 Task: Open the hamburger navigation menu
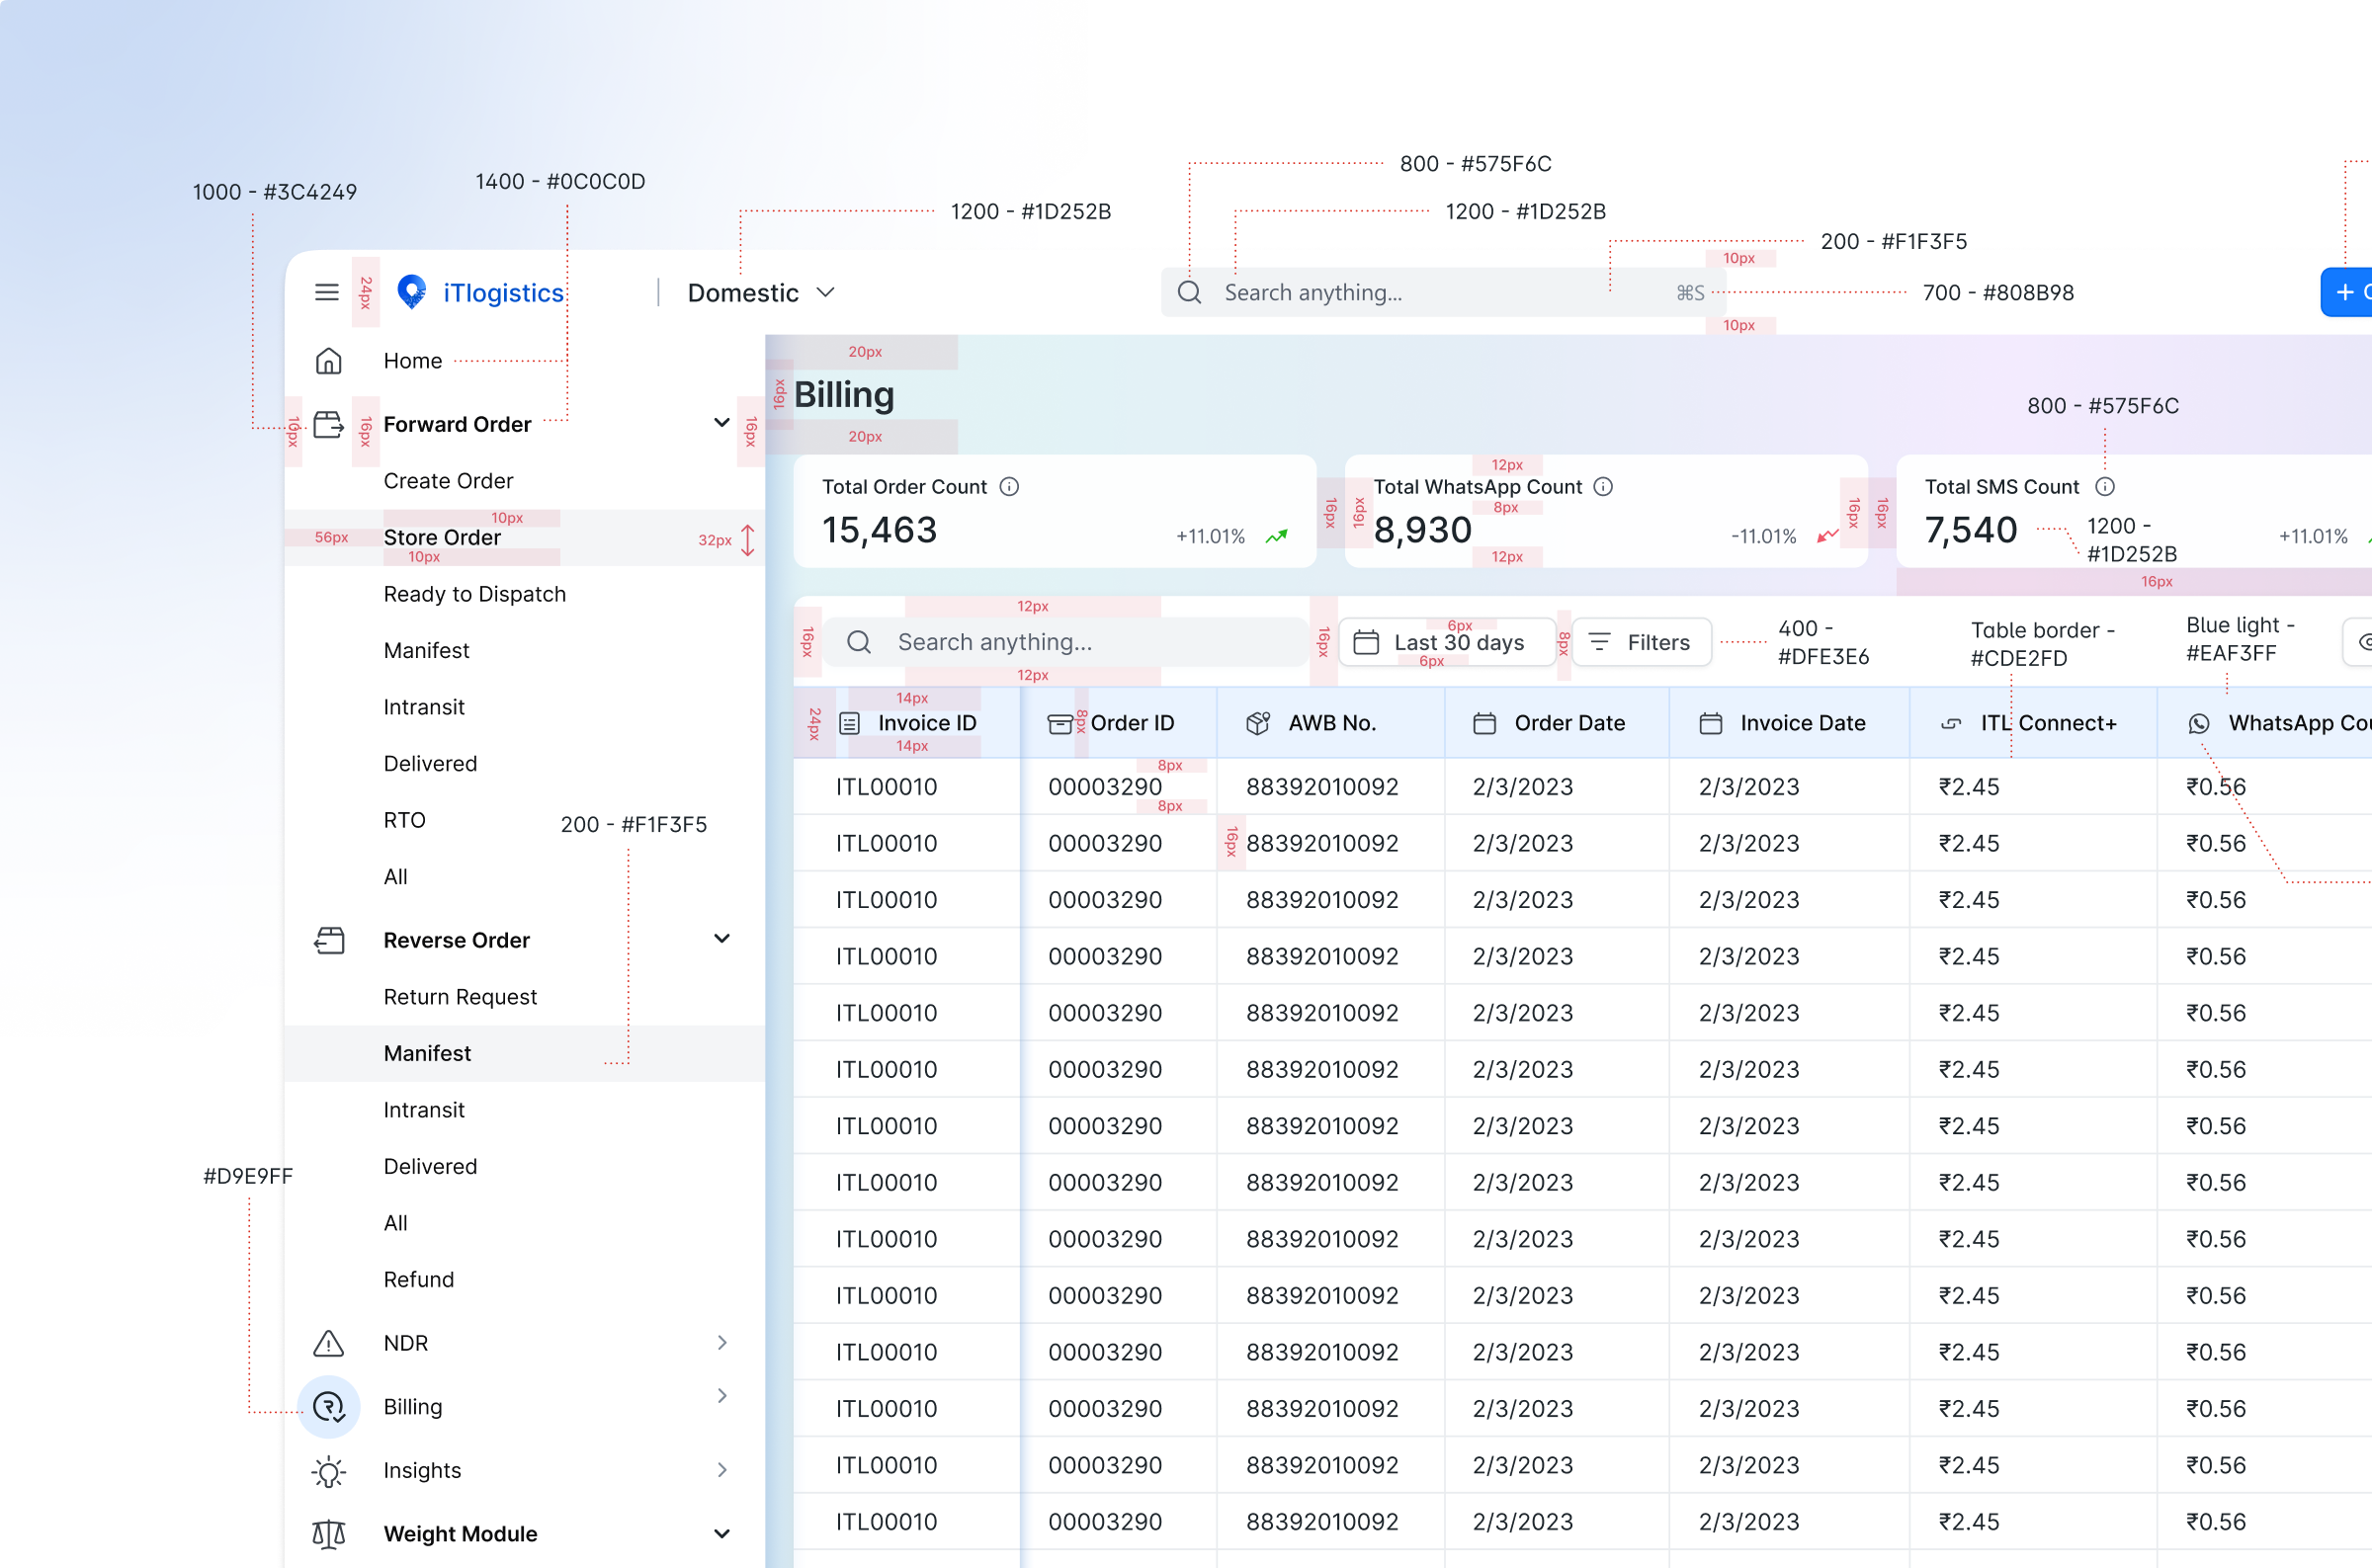point(326,292)
